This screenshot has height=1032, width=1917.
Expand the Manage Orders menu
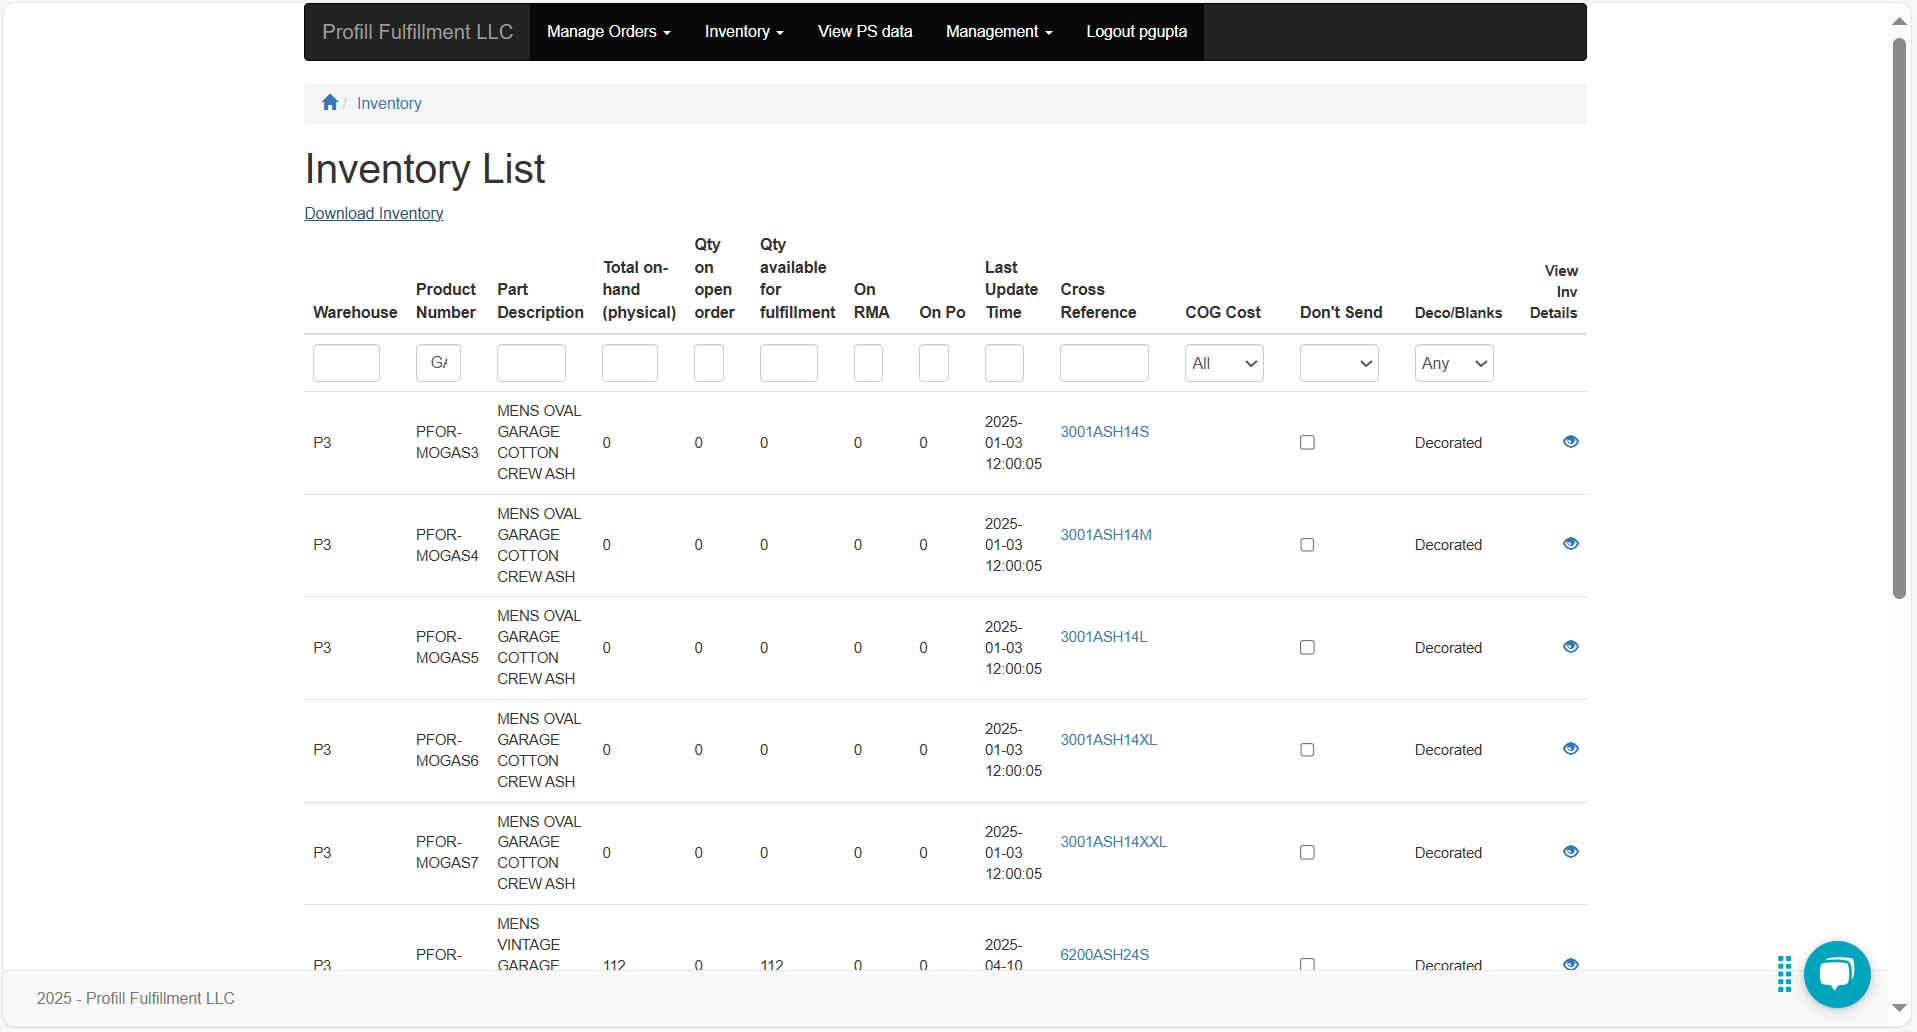pyautogui.click(x=609, y=32)
